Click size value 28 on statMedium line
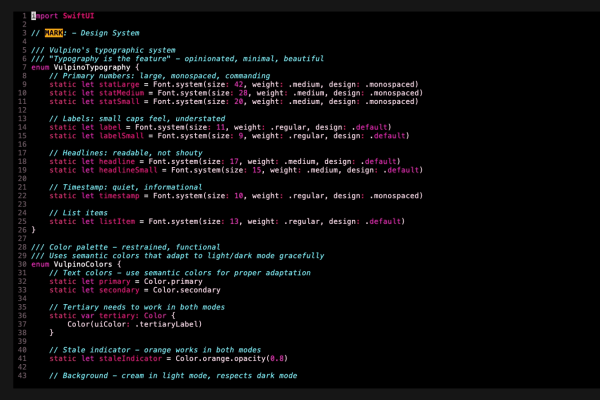 click(x=243, y=93)
